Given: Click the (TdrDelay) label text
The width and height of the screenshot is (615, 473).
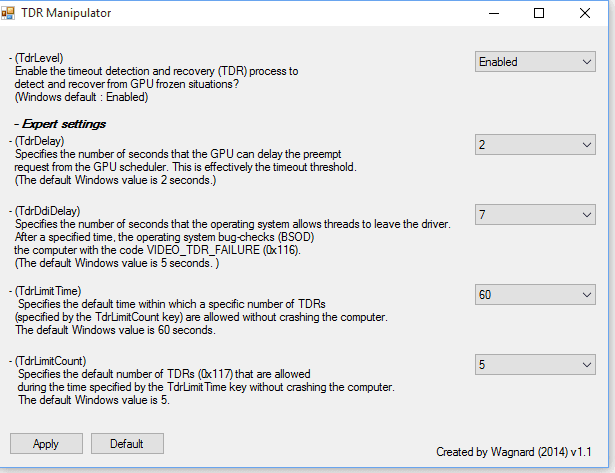Looking at the screenshot, I should pos(39,141).
